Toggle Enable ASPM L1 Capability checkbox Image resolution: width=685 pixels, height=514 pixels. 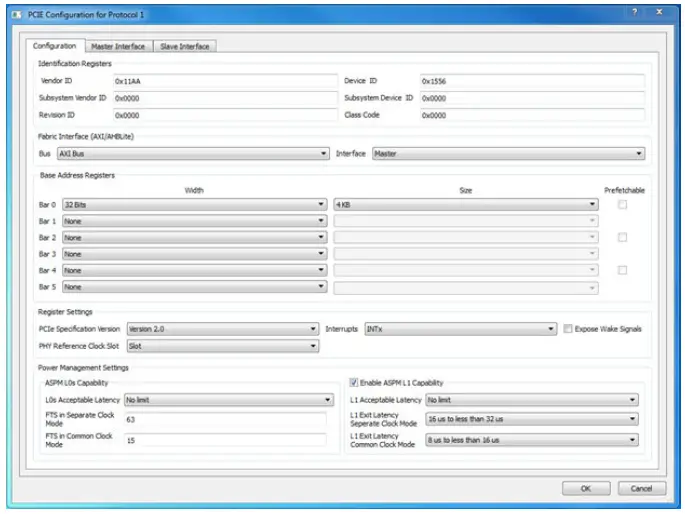point(354,383)
